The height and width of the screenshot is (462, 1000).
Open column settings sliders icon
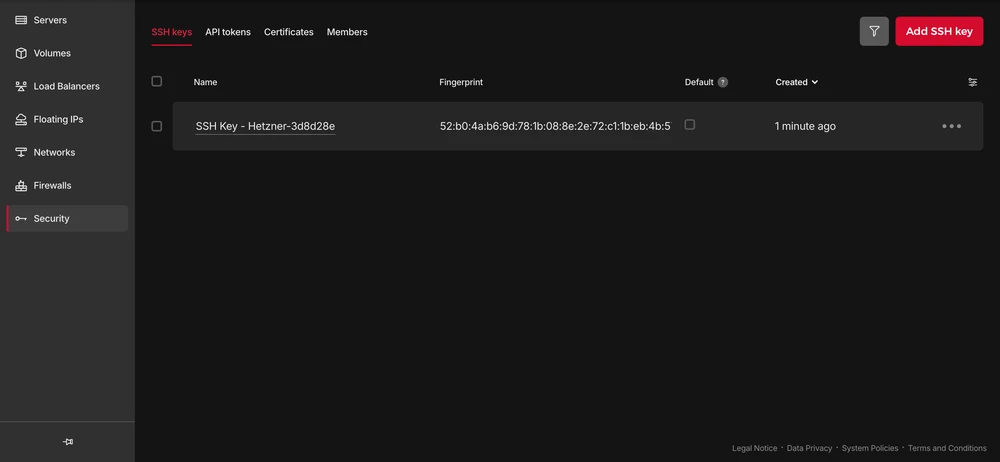(972, 82)
